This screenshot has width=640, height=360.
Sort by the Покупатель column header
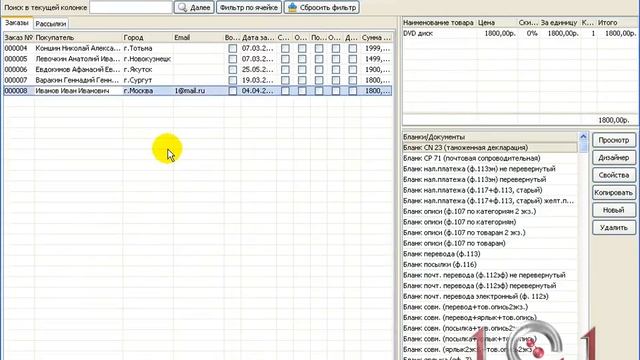pyautogui.click(x=78, y=38)
